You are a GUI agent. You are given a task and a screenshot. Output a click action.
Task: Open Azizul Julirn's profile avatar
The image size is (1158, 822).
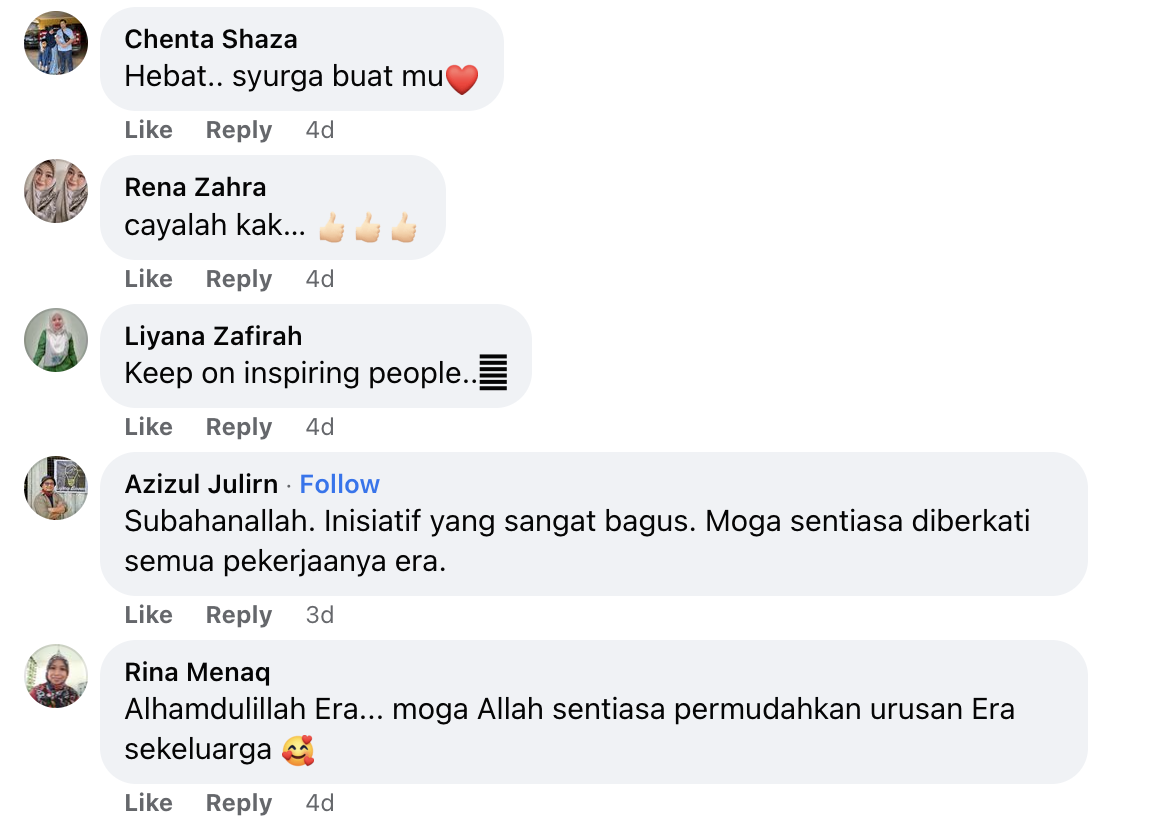coord(56,488)
